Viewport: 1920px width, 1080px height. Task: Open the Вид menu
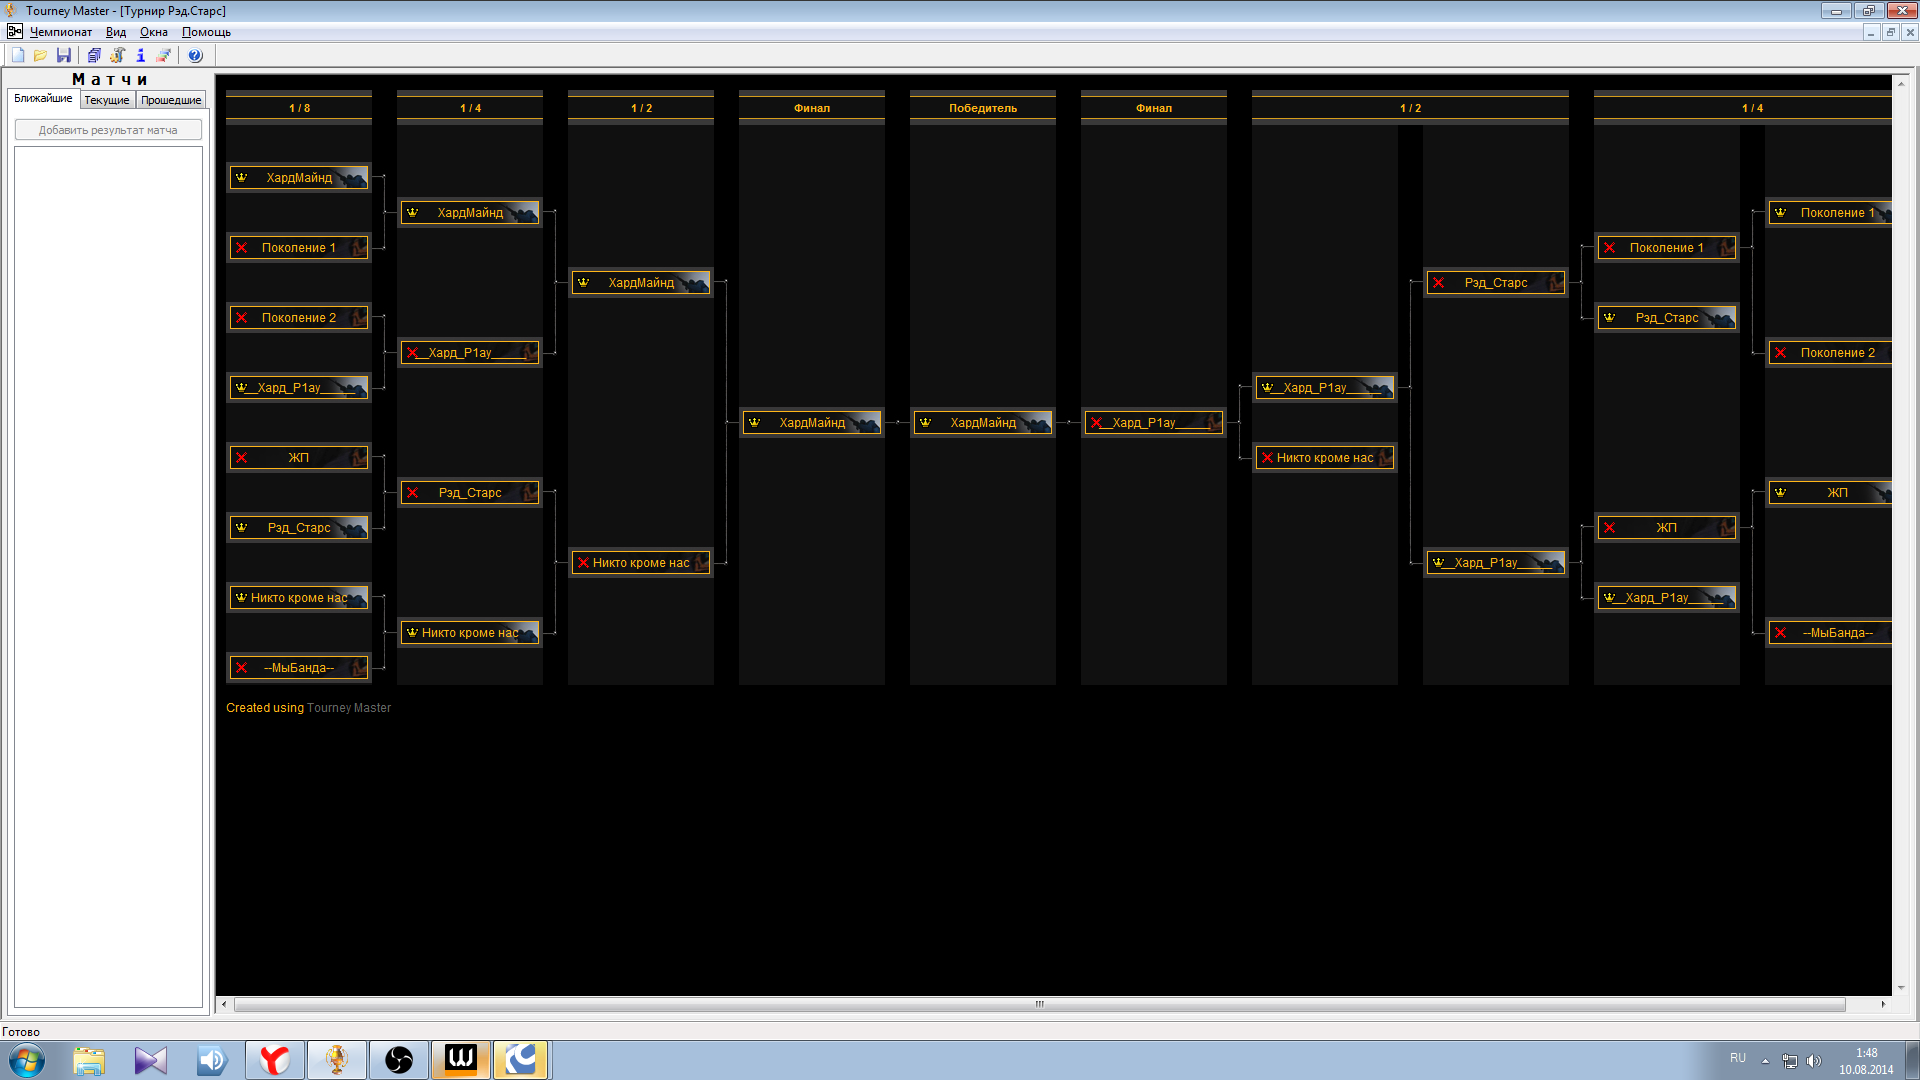tap(116, 32)
